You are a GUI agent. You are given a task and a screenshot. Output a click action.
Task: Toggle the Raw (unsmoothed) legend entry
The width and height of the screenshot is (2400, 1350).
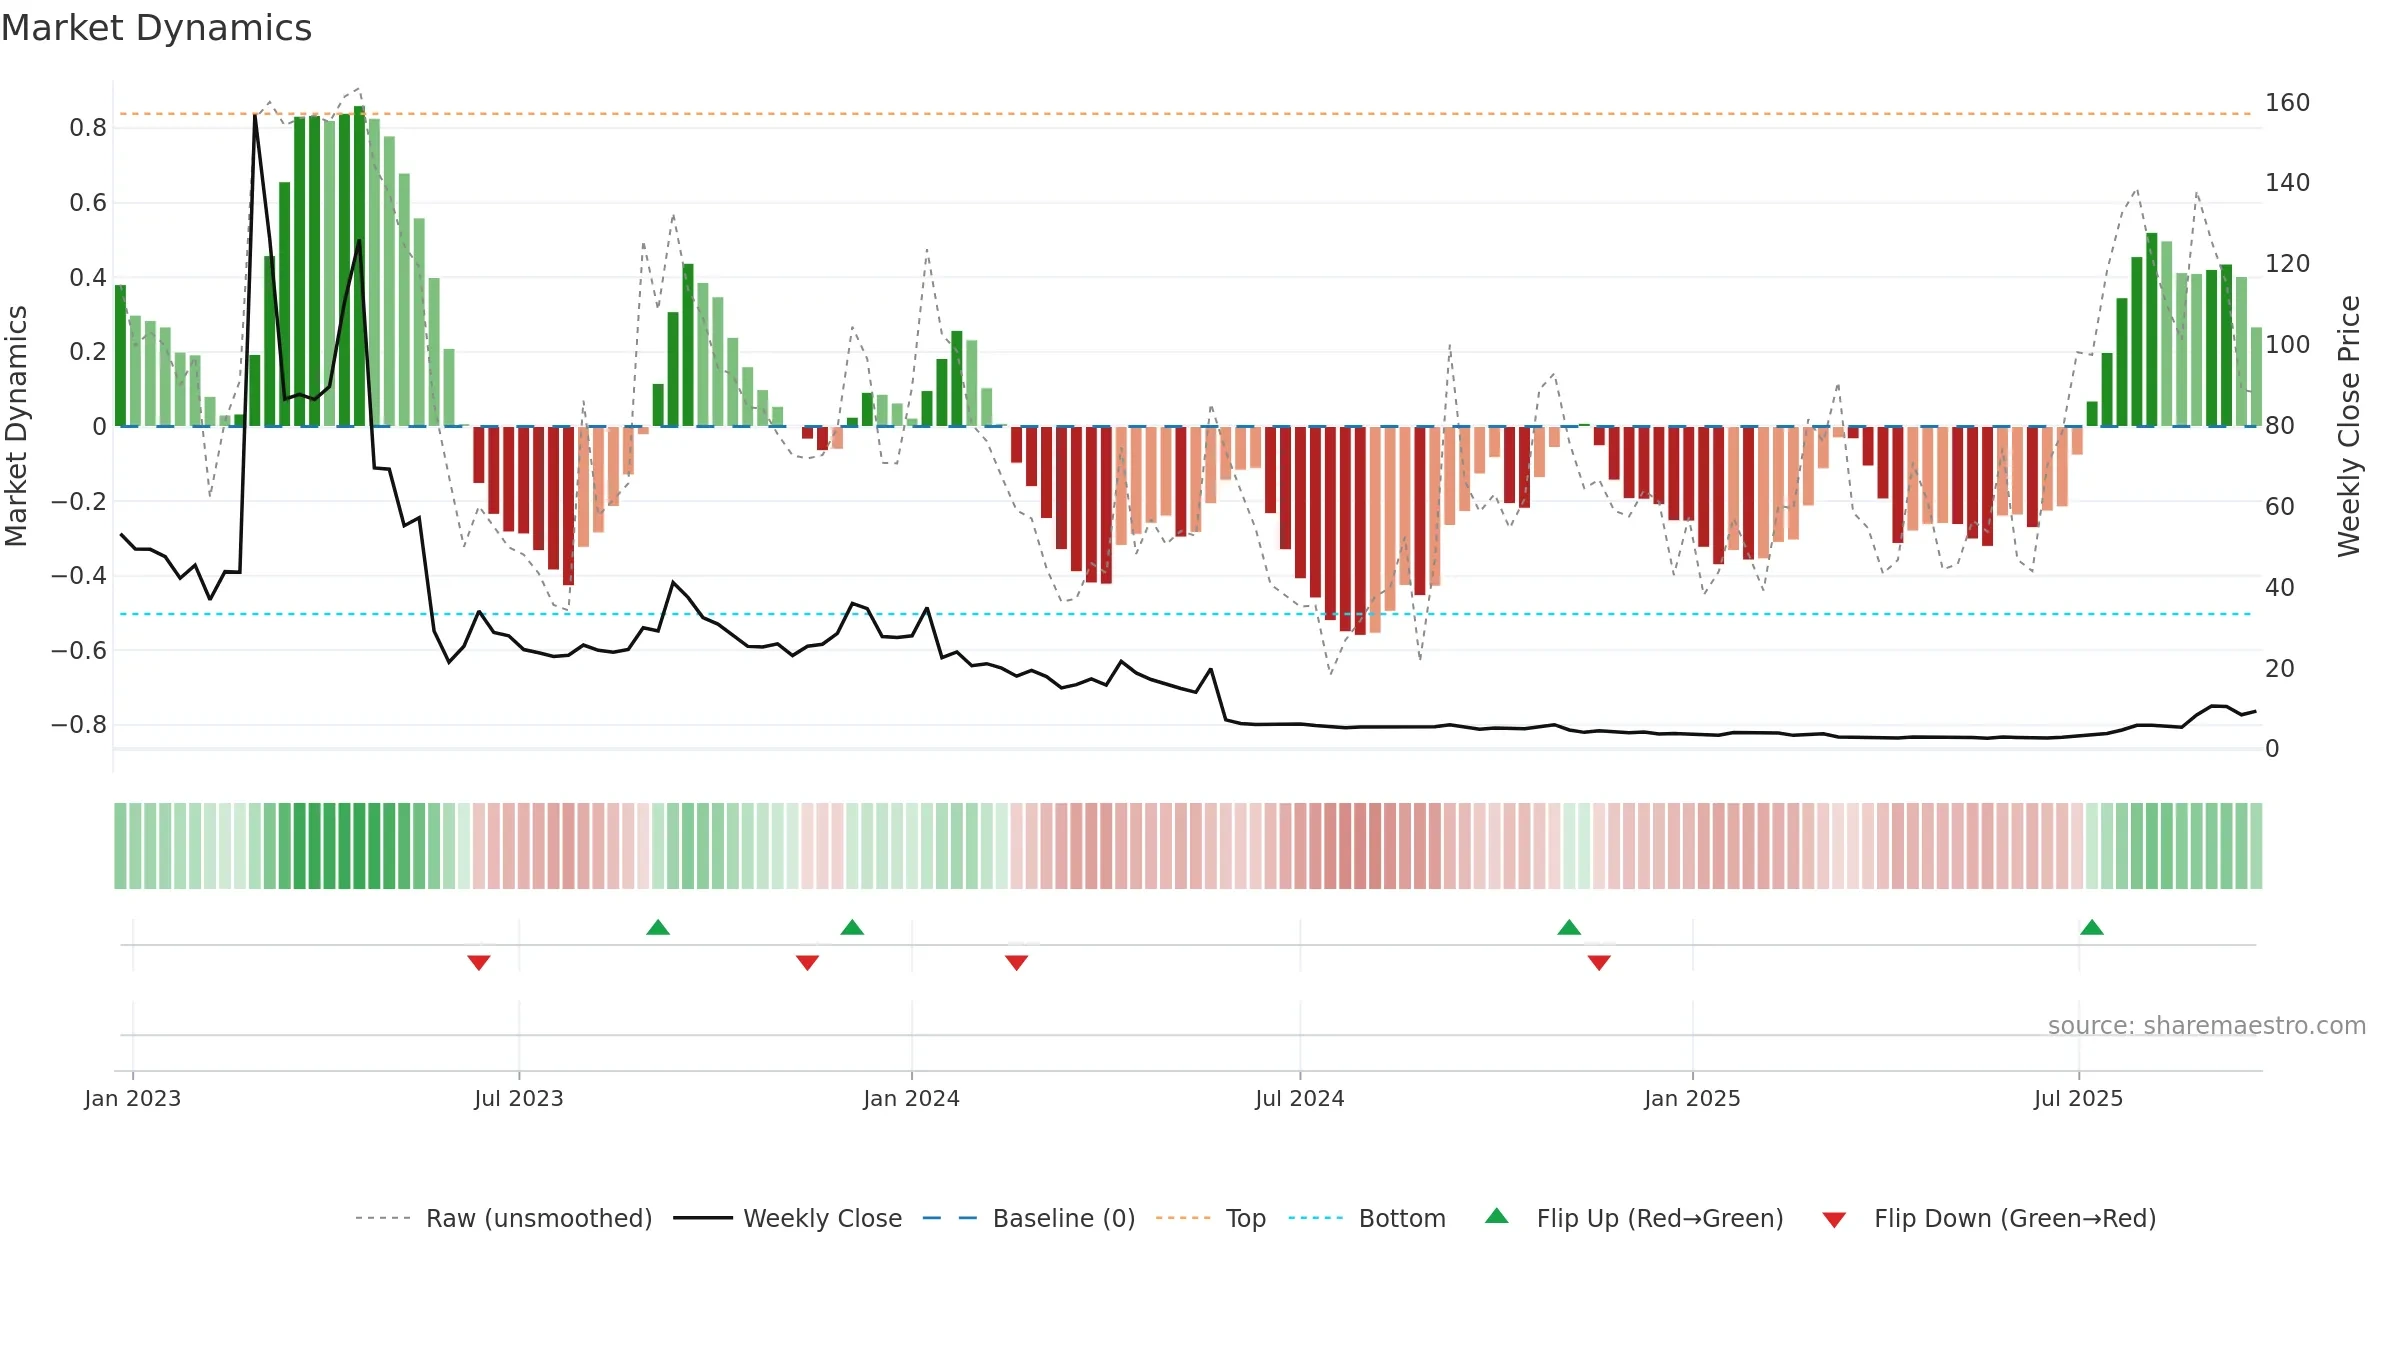[504, 1218]
